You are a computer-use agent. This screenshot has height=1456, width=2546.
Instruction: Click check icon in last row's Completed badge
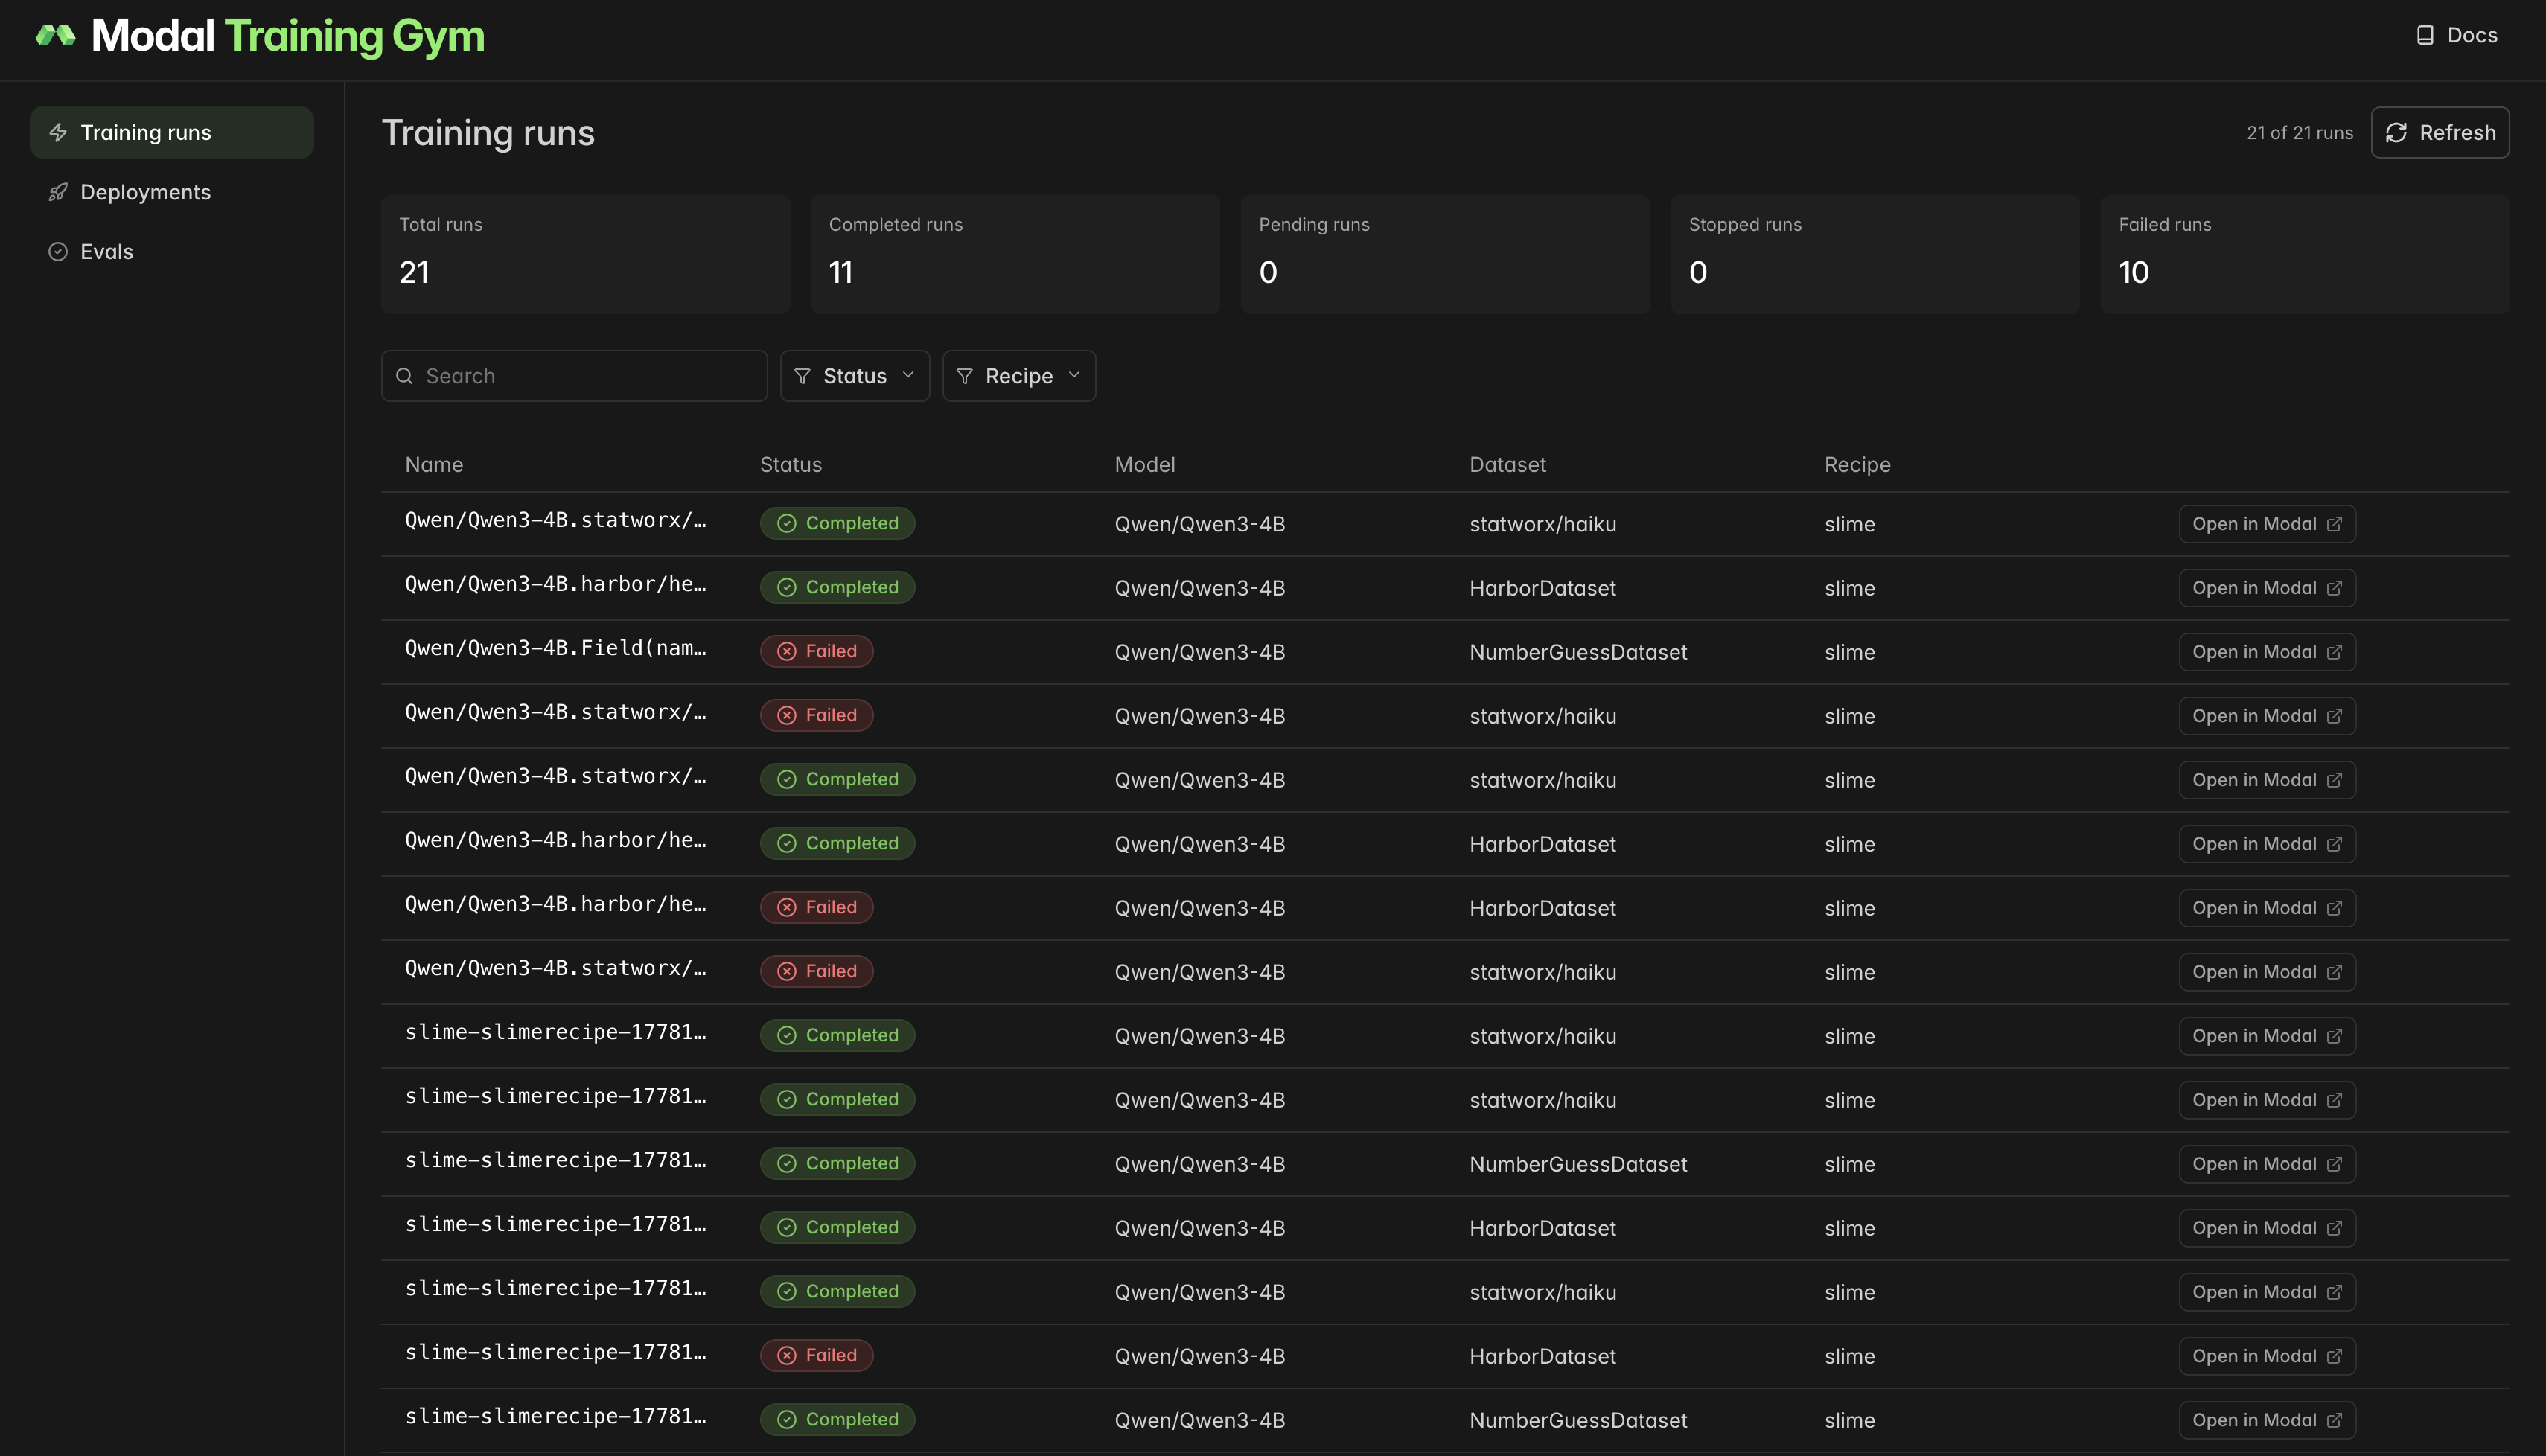pyautogui.click(x=787, y=1419)
